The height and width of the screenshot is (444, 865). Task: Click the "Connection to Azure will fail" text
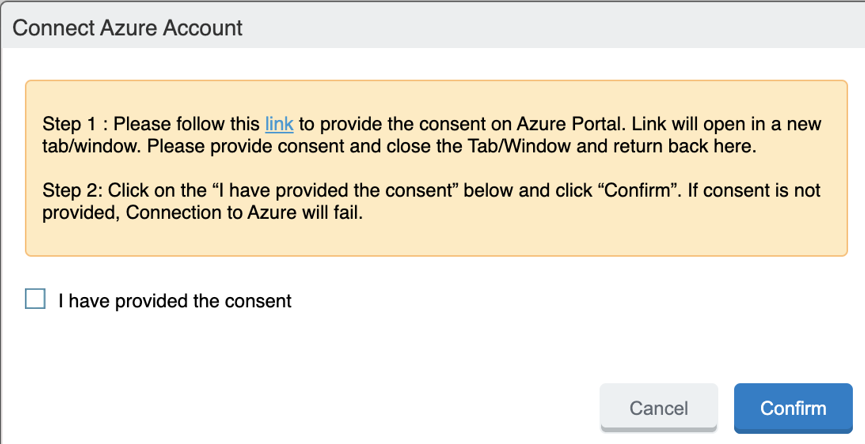coord(243,212)
